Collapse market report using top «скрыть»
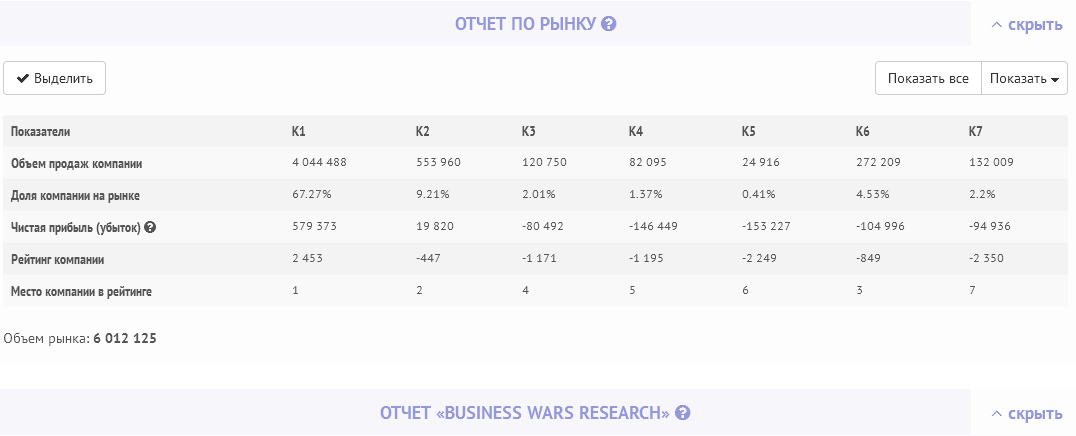This screenshot has width=1076, height=436. (1026, 24)
